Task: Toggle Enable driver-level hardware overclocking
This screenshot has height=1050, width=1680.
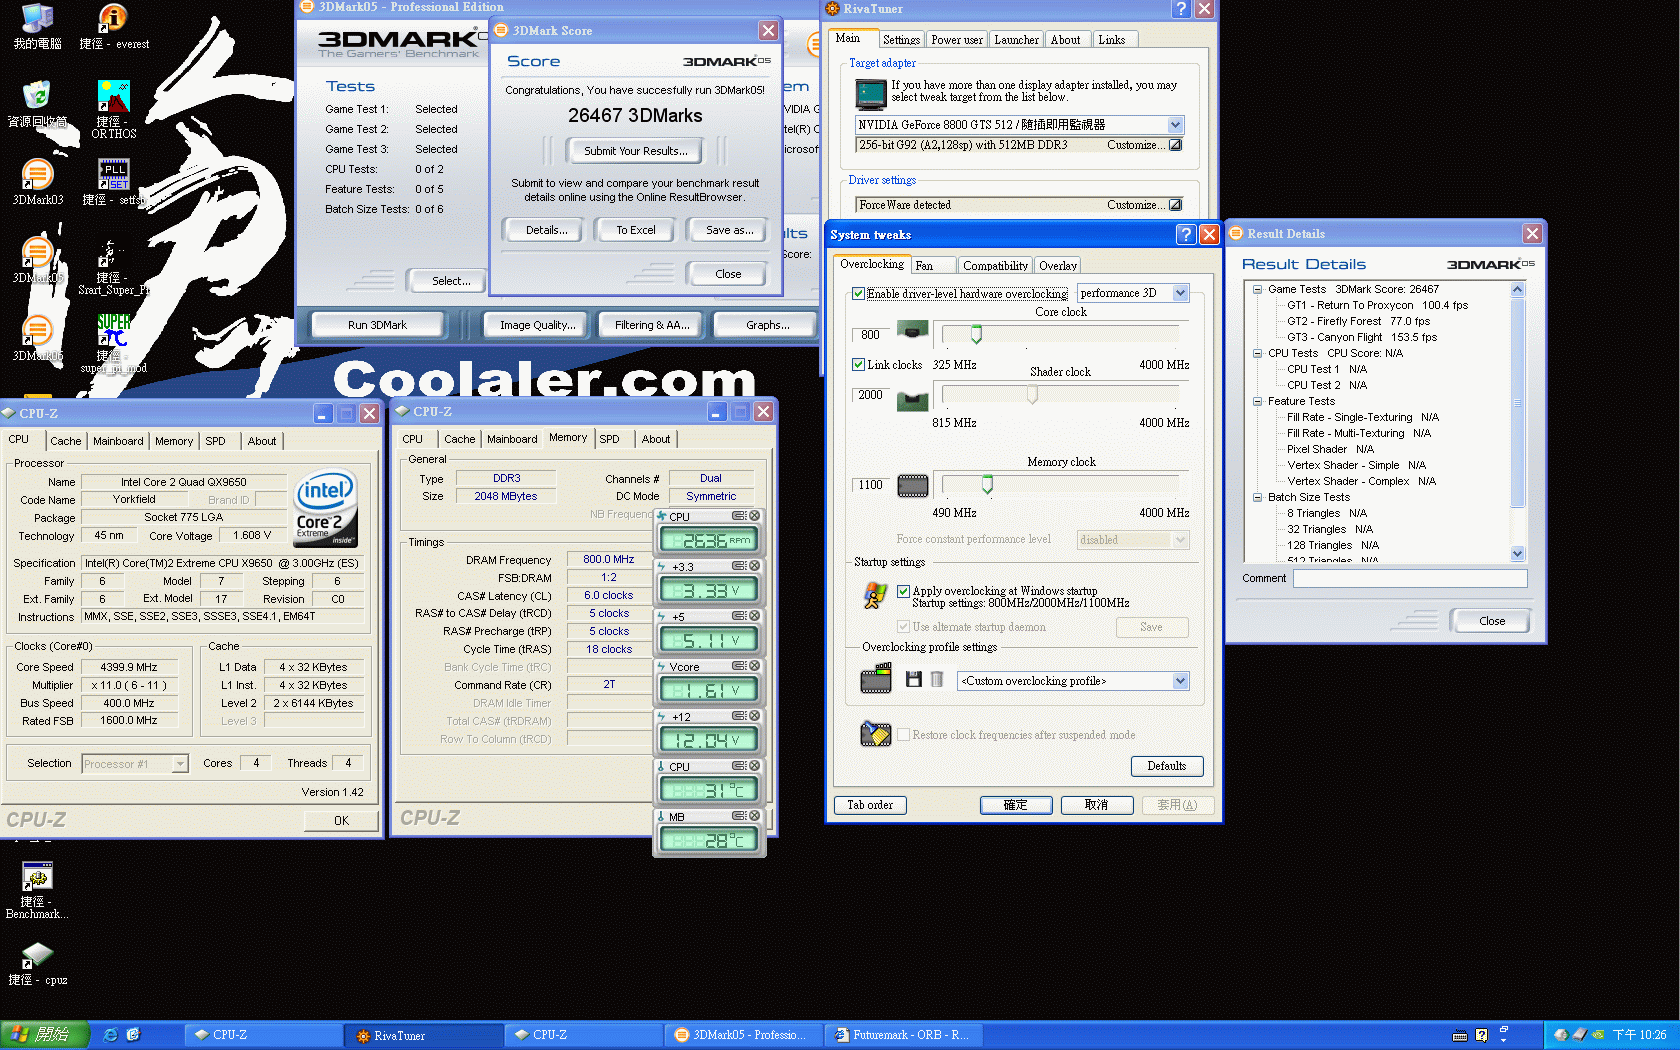Action: (858, 294)
